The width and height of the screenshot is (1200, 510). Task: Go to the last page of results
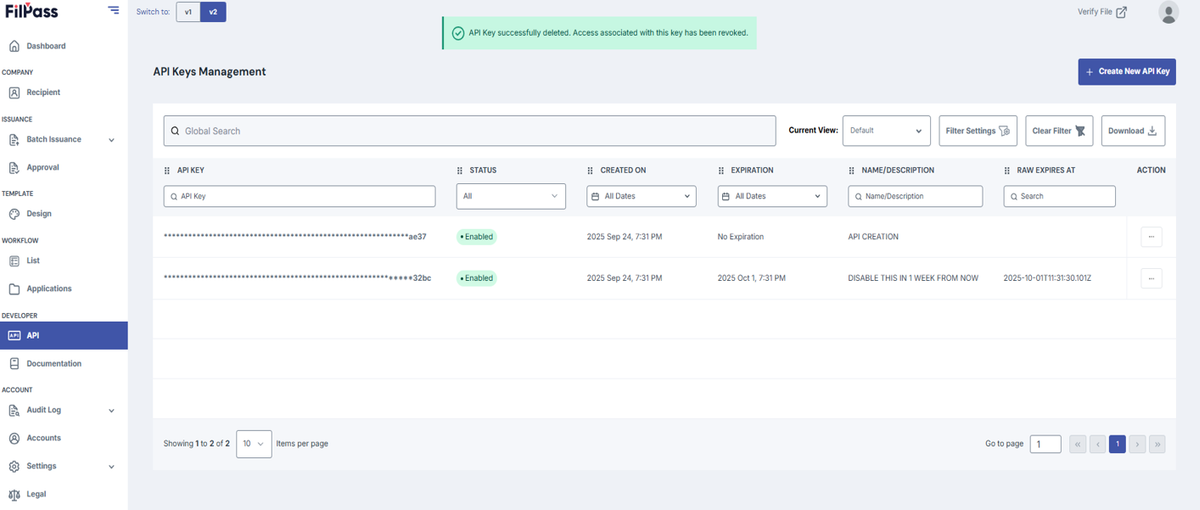[1157, 443]
